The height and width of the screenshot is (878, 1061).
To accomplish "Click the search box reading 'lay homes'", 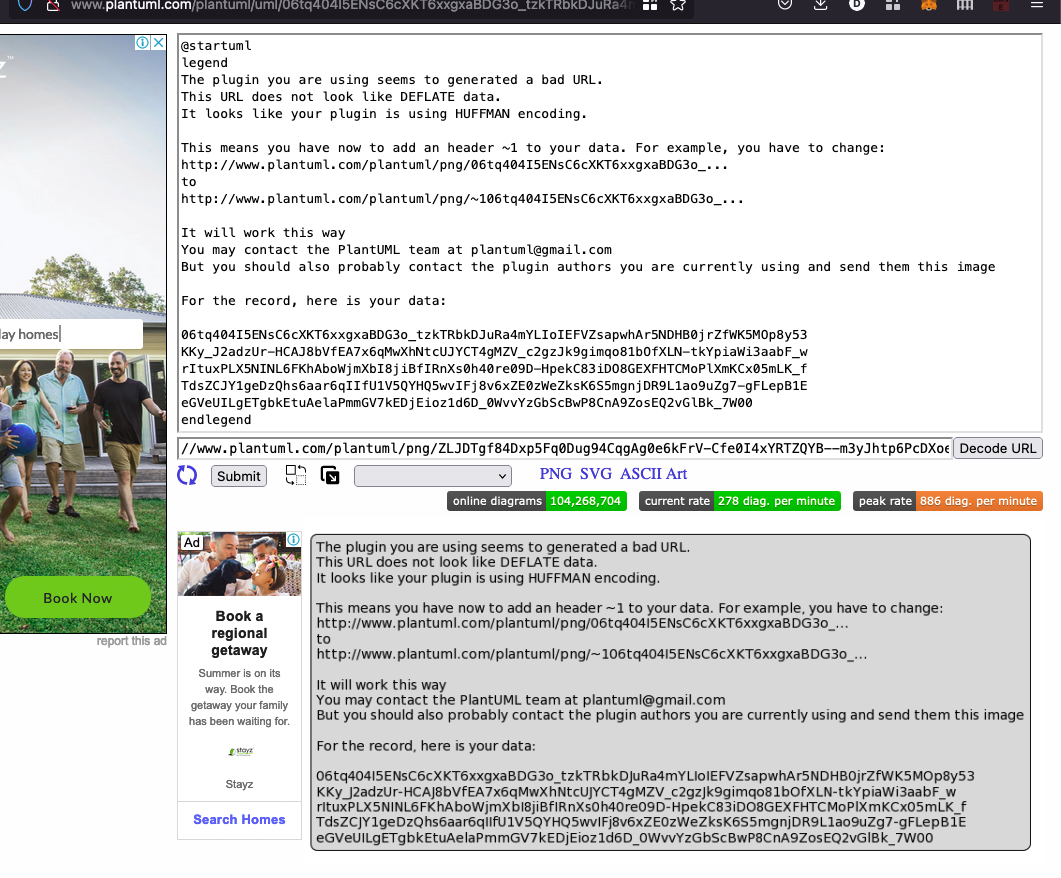I will coord(71,334).
